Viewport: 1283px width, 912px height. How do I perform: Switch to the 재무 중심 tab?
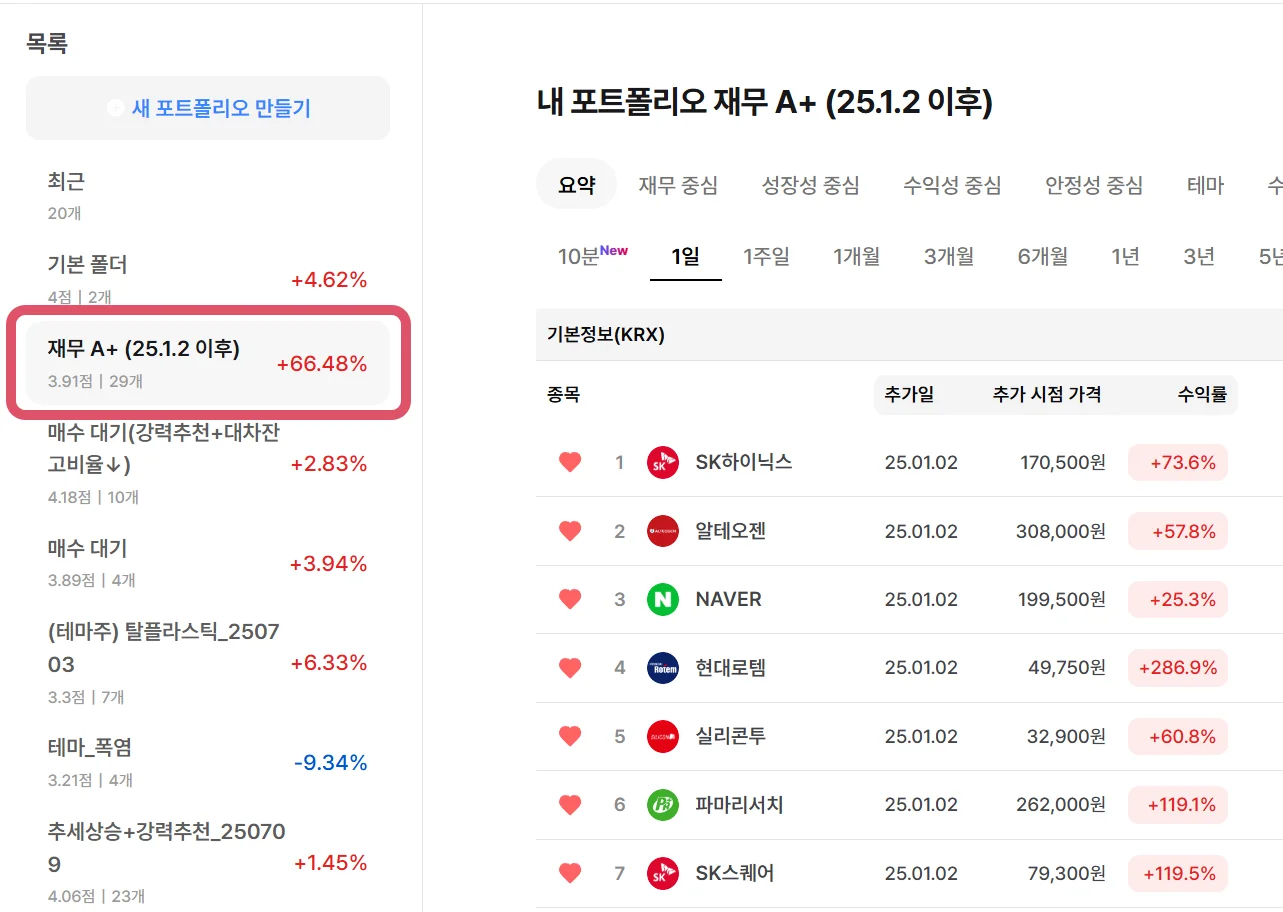[679, 185]
